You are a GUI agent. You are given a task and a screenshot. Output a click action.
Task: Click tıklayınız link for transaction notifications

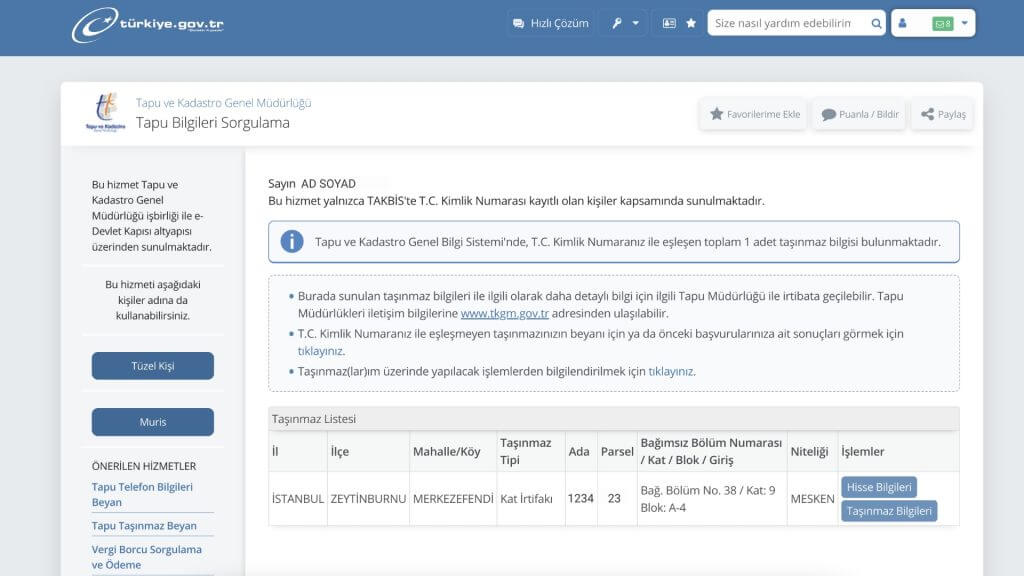671,372
